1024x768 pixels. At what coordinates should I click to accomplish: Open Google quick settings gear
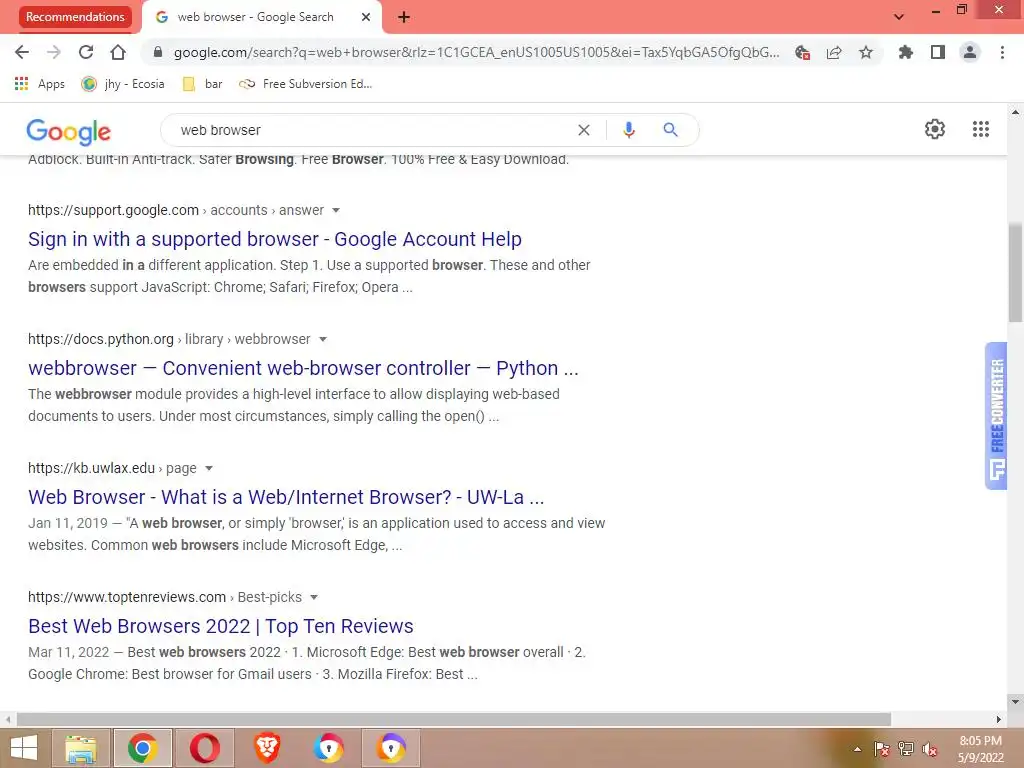[x=935, y=129]
